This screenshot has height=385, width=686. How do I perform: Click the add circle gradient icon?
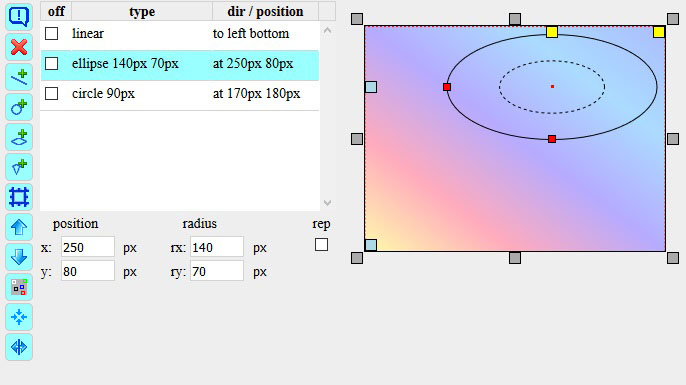point(19,107)
